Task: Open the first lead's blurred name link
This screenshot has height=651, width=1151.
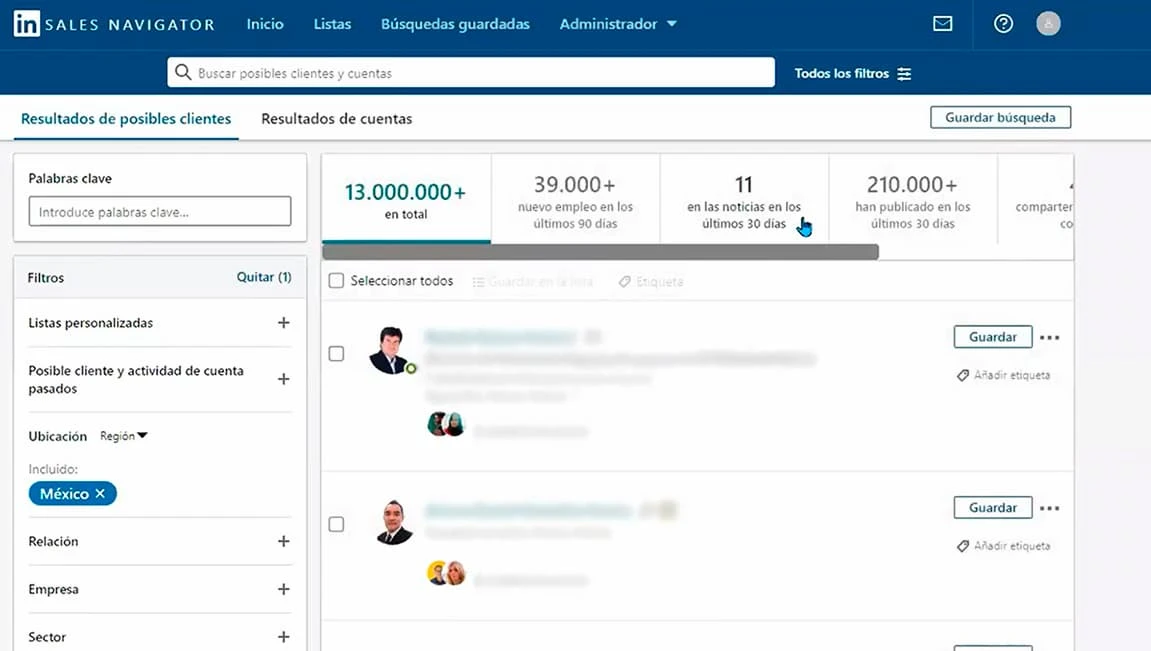Action: tap(501, 337)
